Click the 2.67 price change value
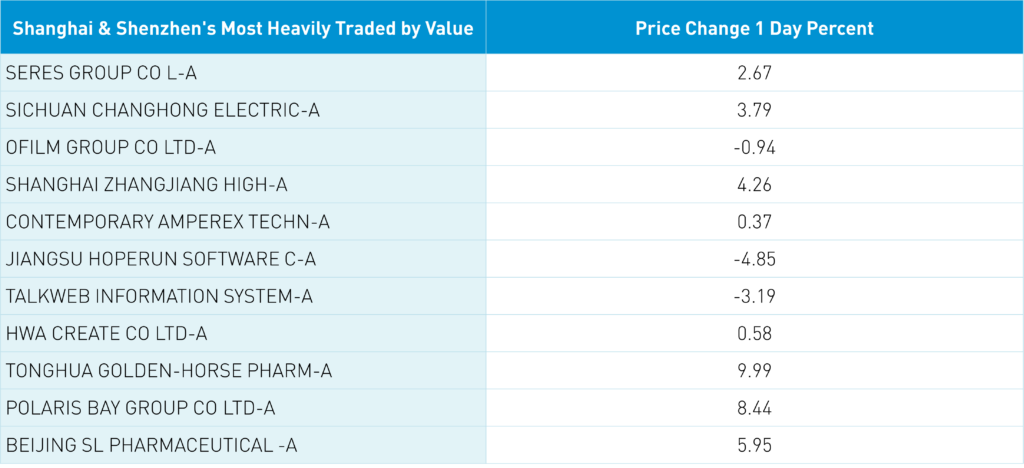 click(754, 73)
